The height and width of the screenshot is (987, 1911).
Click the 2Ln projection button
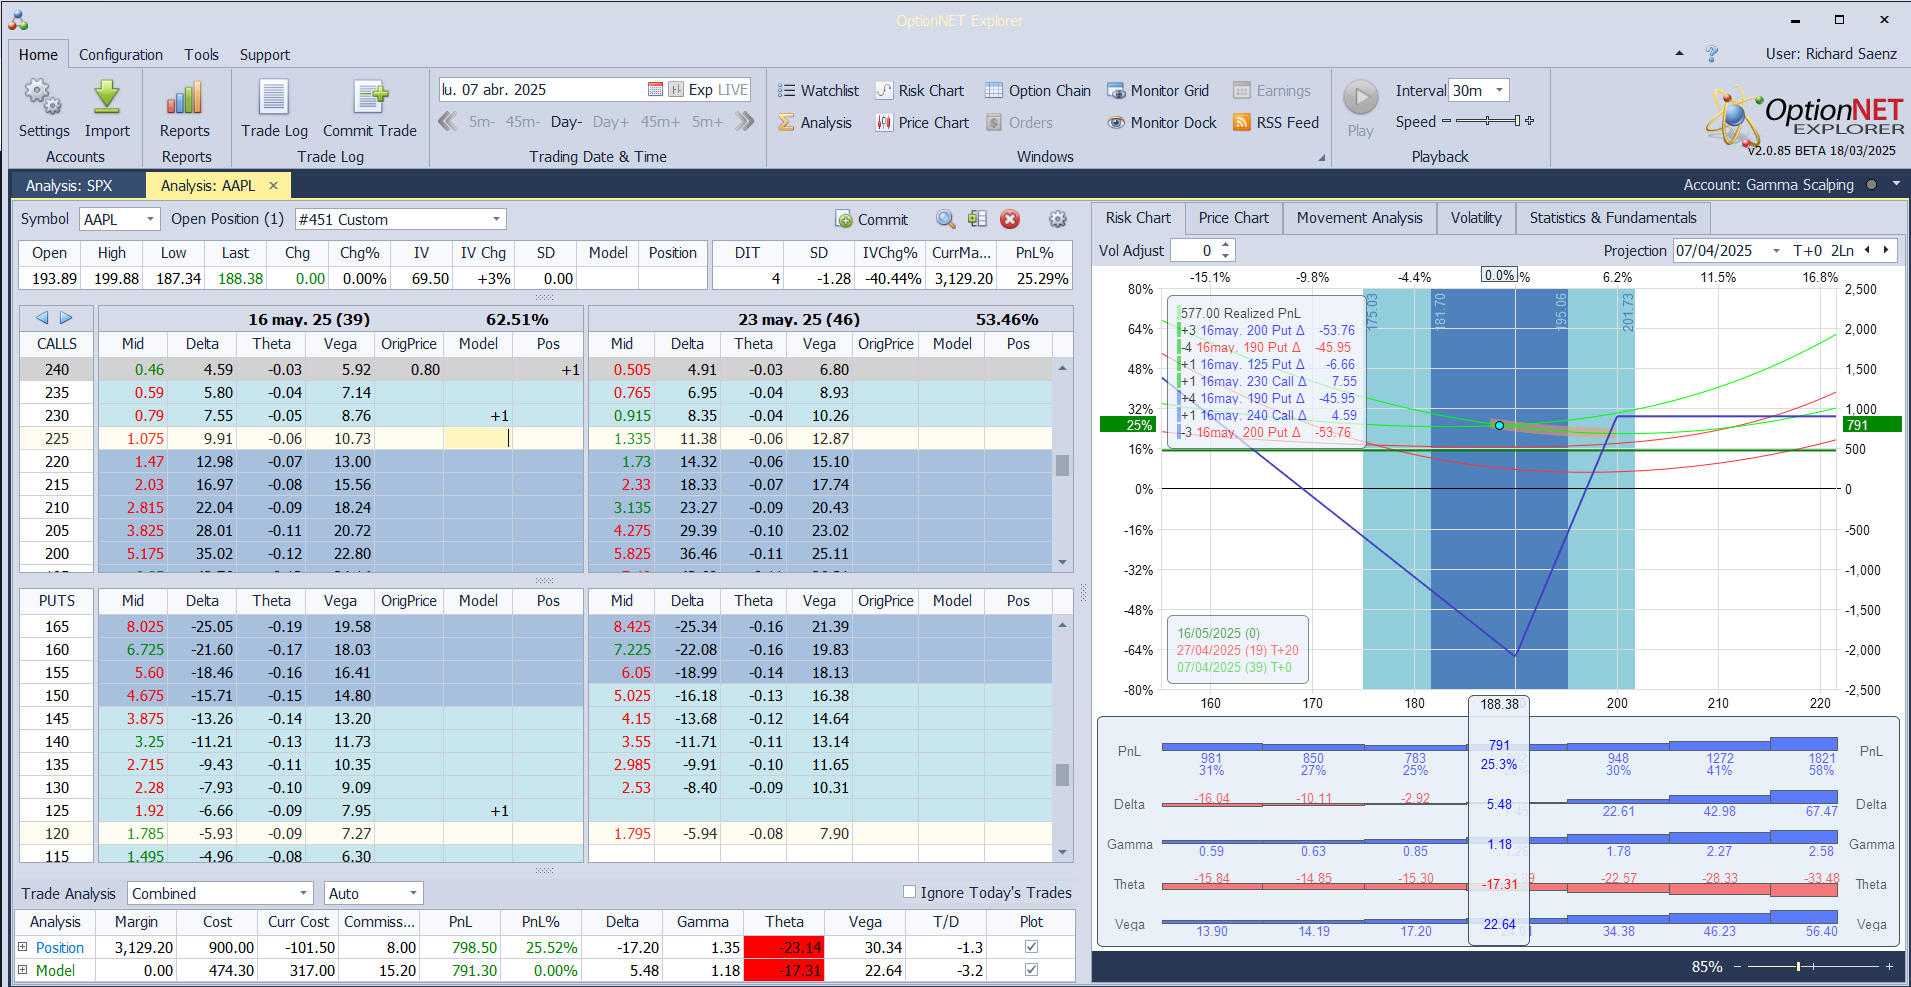pos(1843,250)
